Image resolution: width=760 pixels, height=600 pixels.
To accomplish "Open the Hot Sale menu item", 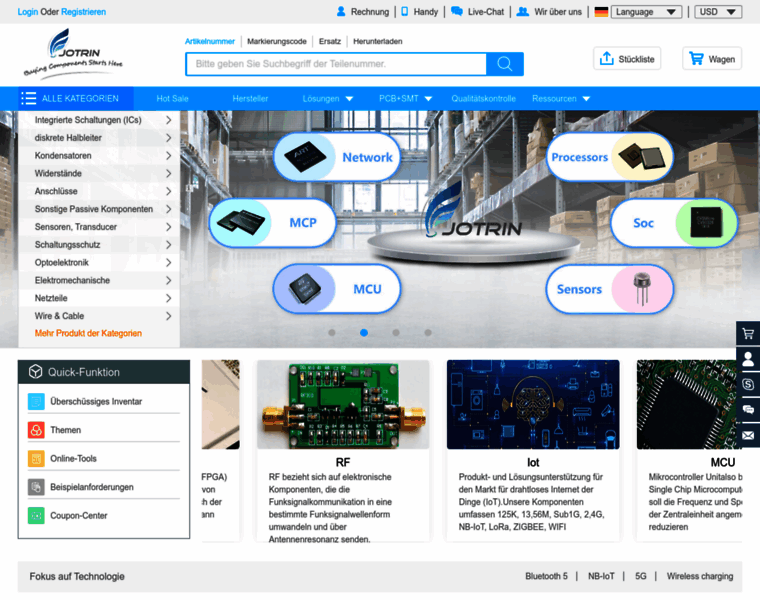I will tap(172, 98).
